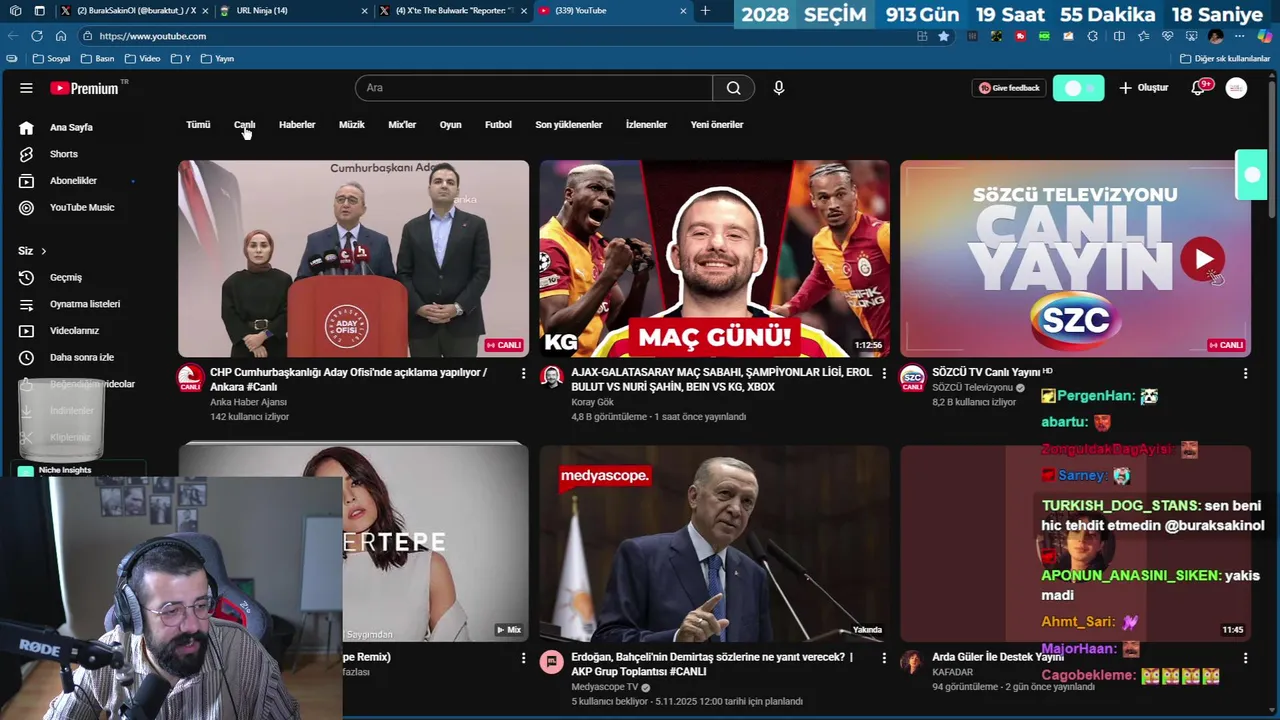Click the Give feedback button
This screenshot has height=720, width=1280.
(x=1009, y=88)
